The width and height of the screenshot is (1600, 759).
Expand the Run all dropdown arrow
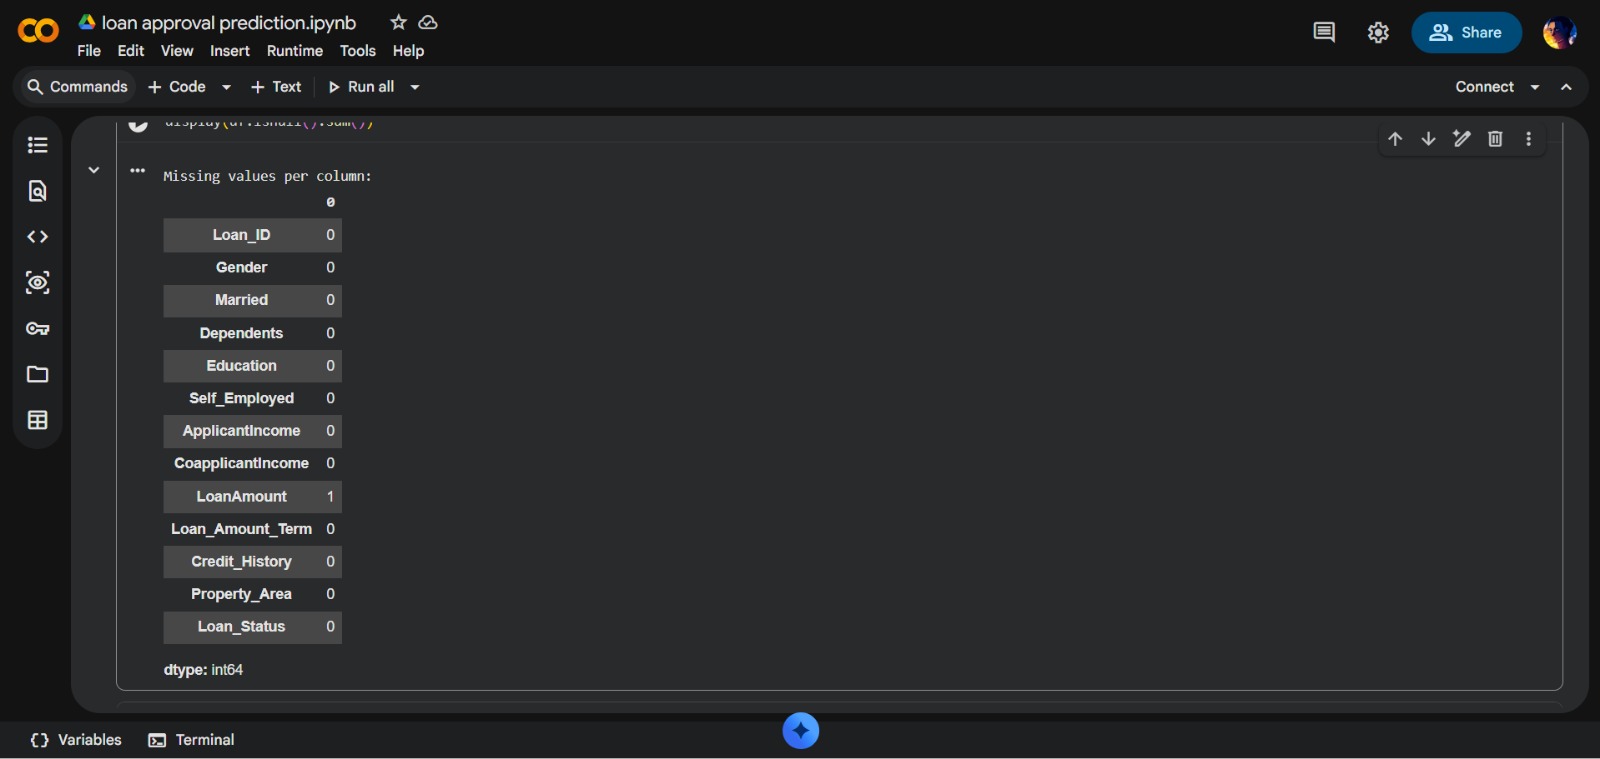(x=415, y=87)
